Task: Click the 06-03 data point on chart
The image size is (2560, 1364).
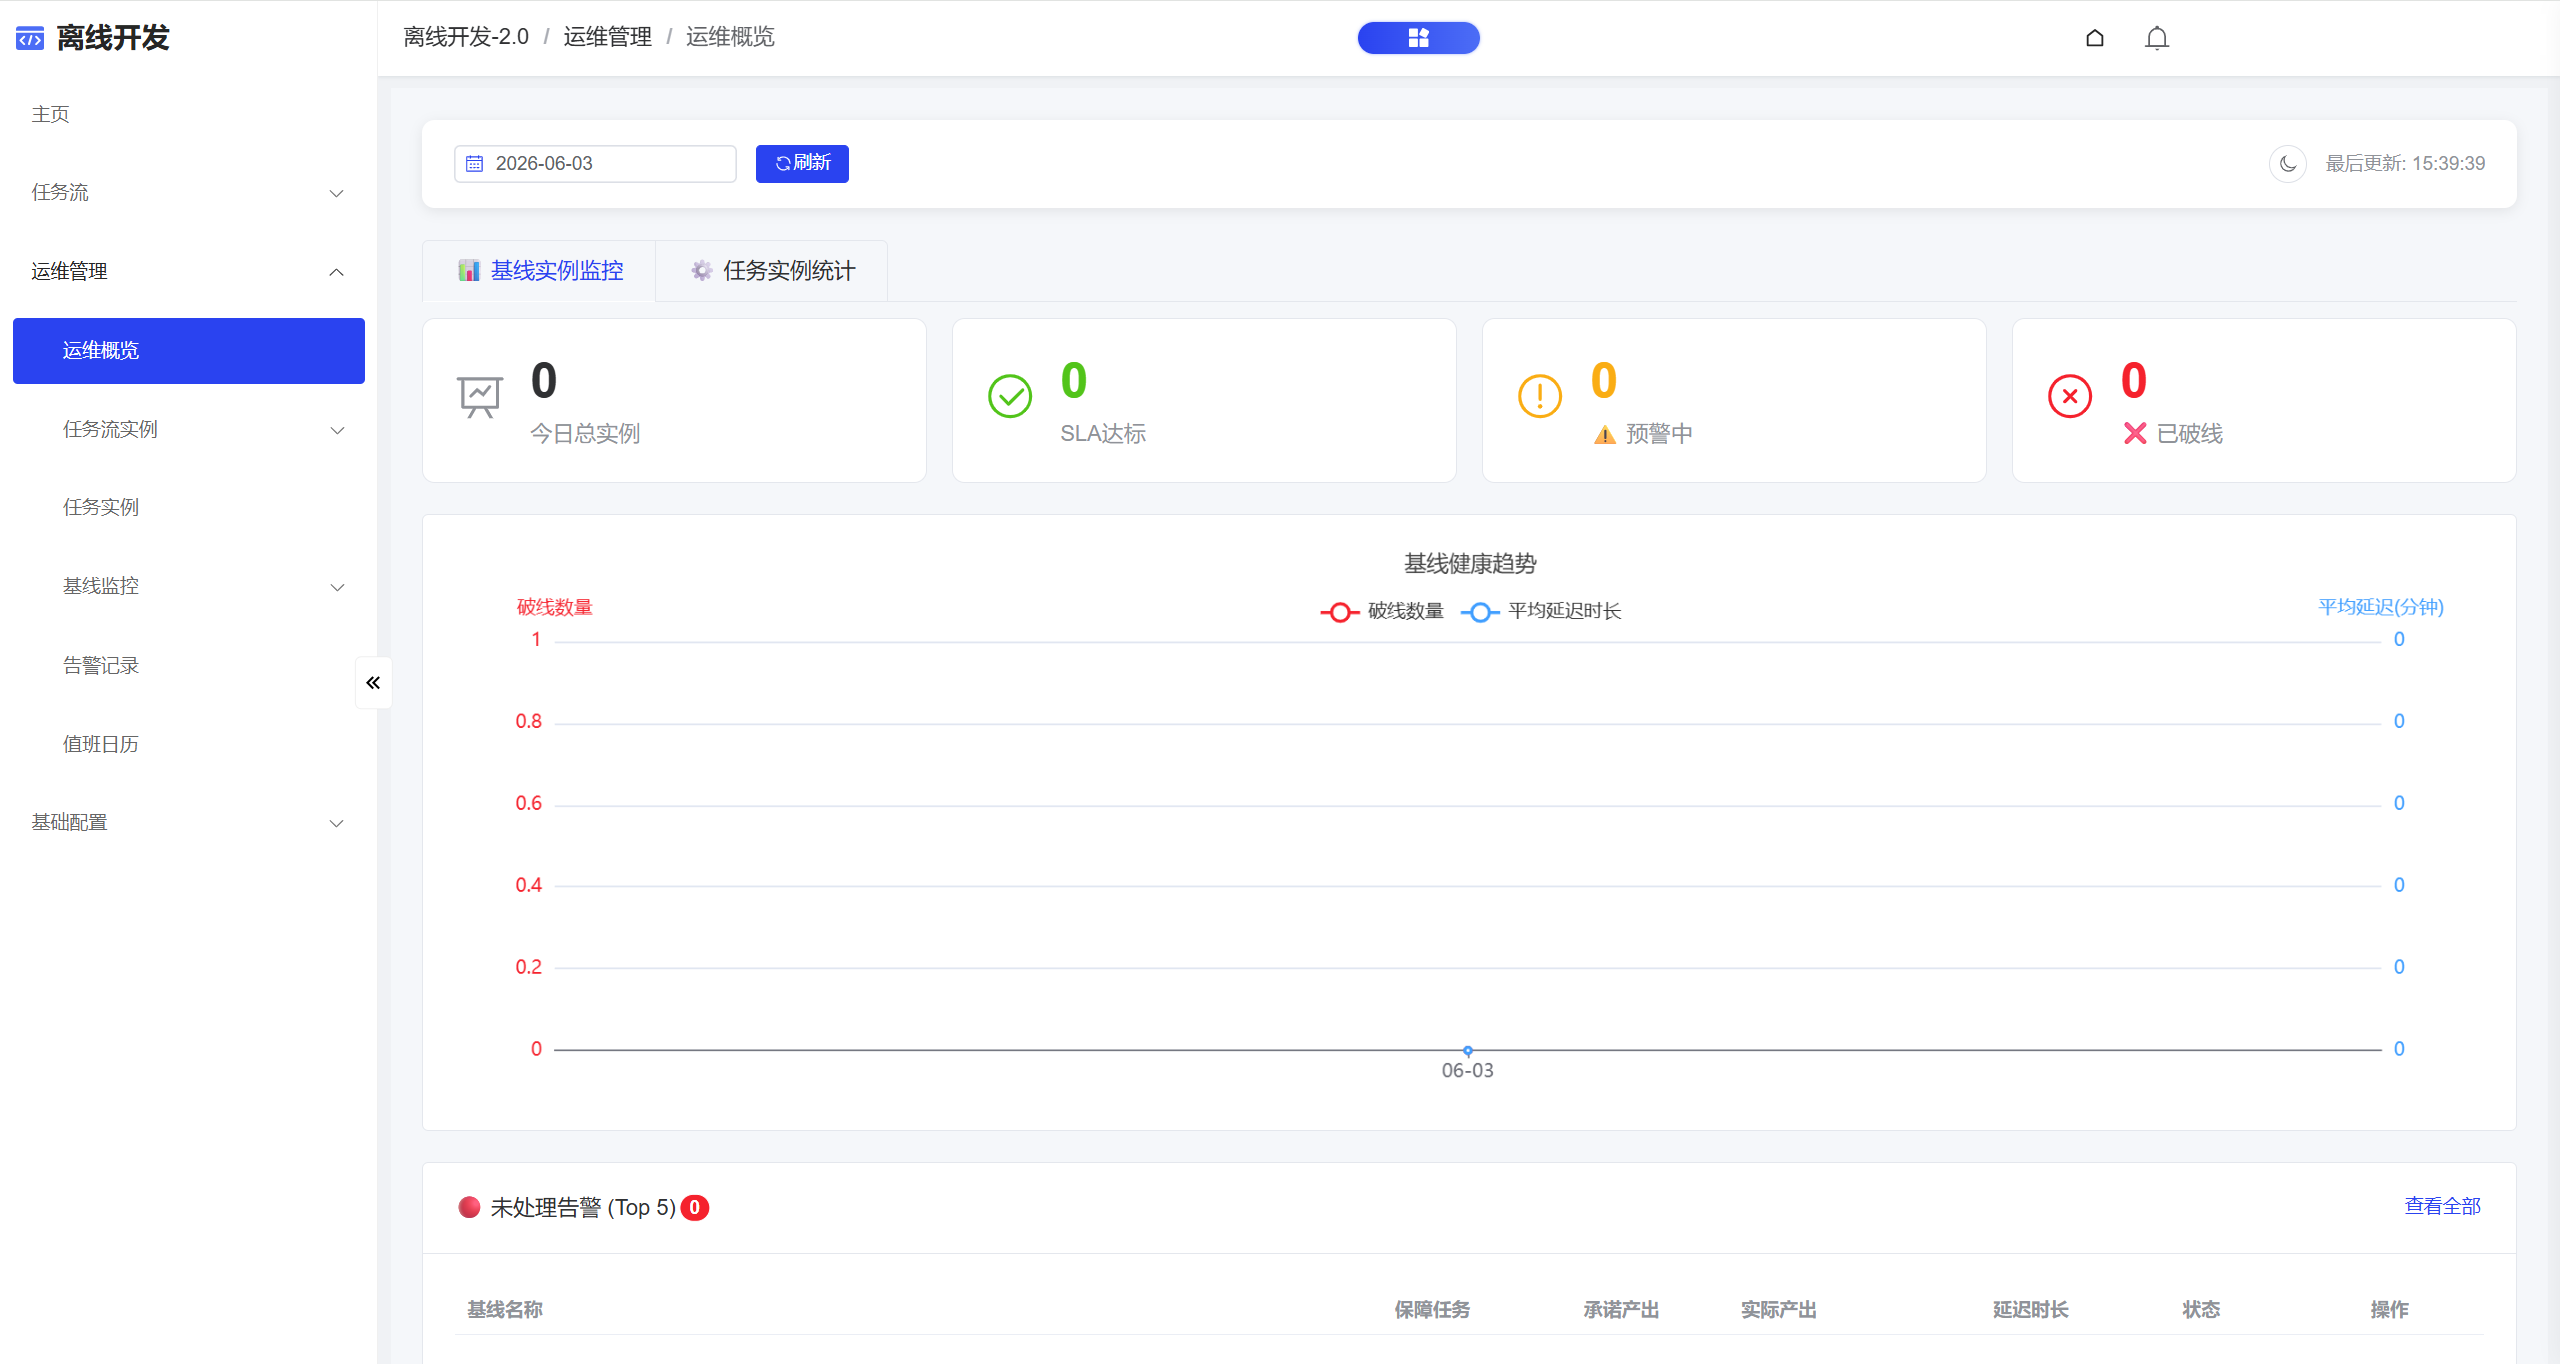Action: pyautogui.click(x=1468, y=1050)
